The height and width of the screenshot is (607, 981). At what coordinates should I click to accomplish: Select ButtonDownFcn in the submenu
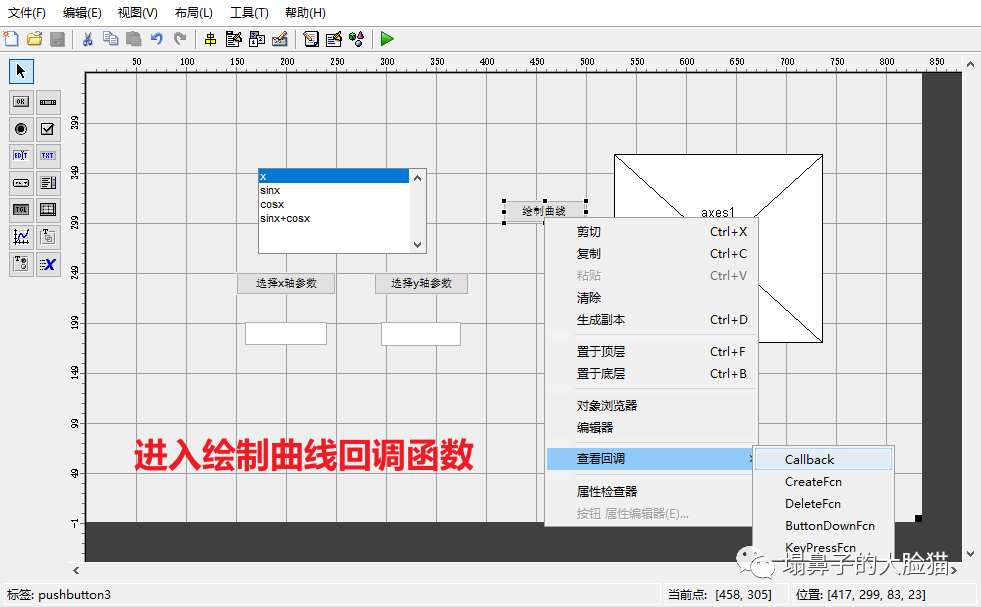823,526
